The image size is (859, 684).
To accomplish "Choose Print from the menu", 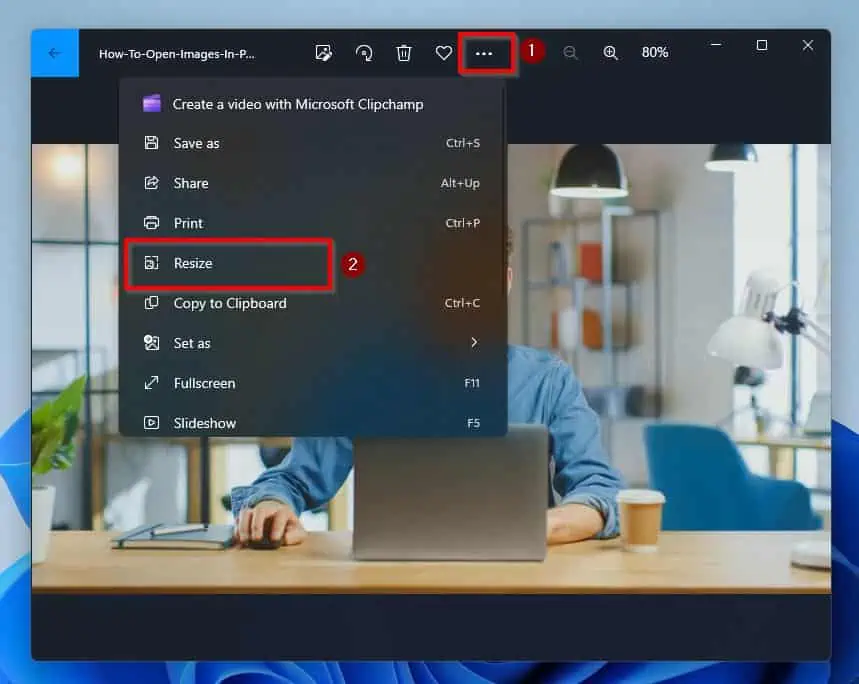I will 313,223.
